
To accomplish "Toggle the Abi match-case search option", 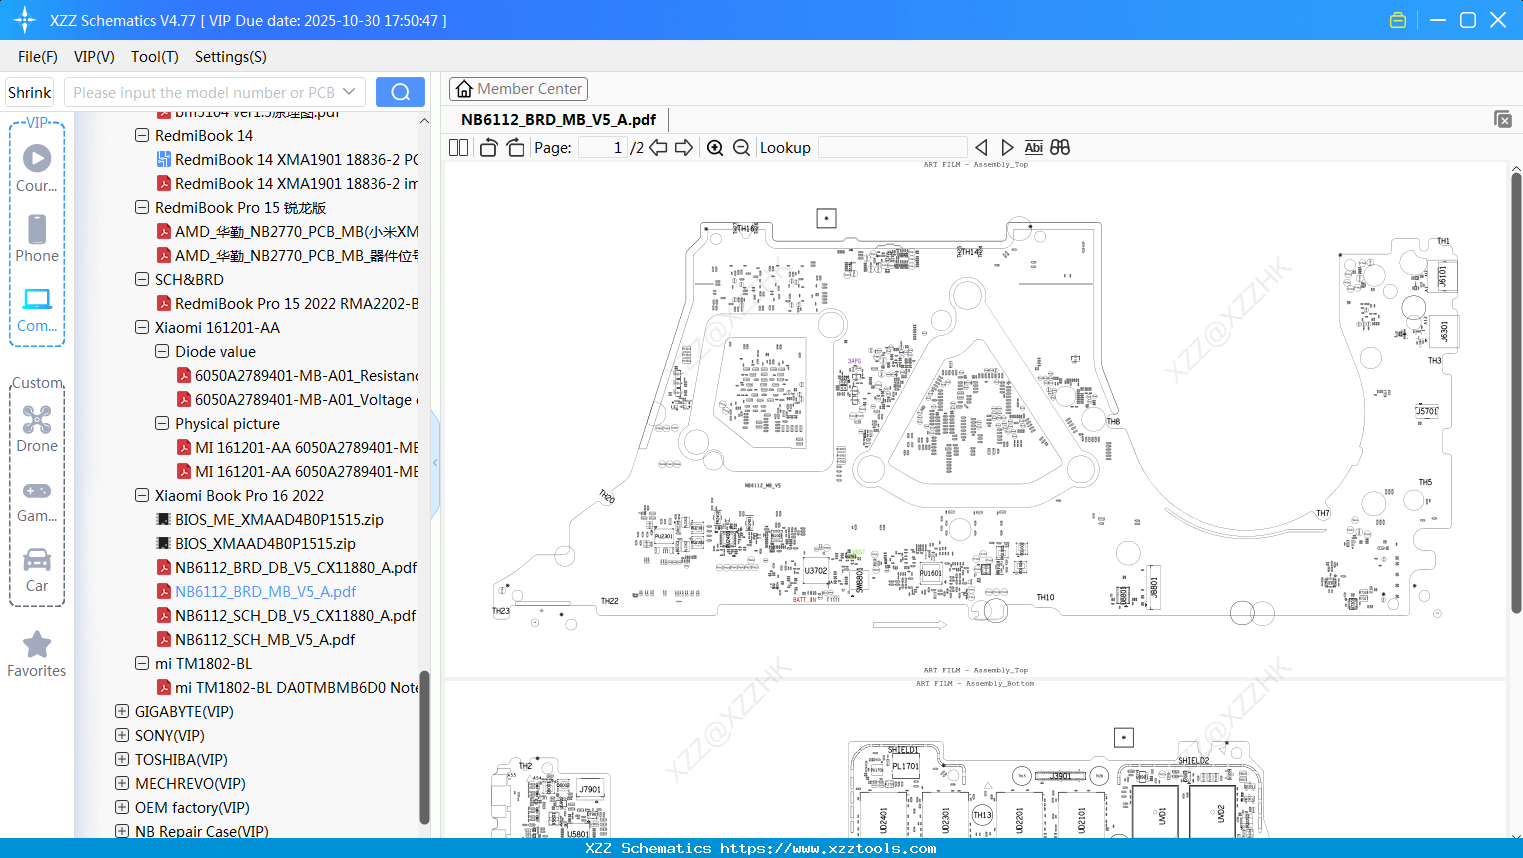I will (1034, 148).
